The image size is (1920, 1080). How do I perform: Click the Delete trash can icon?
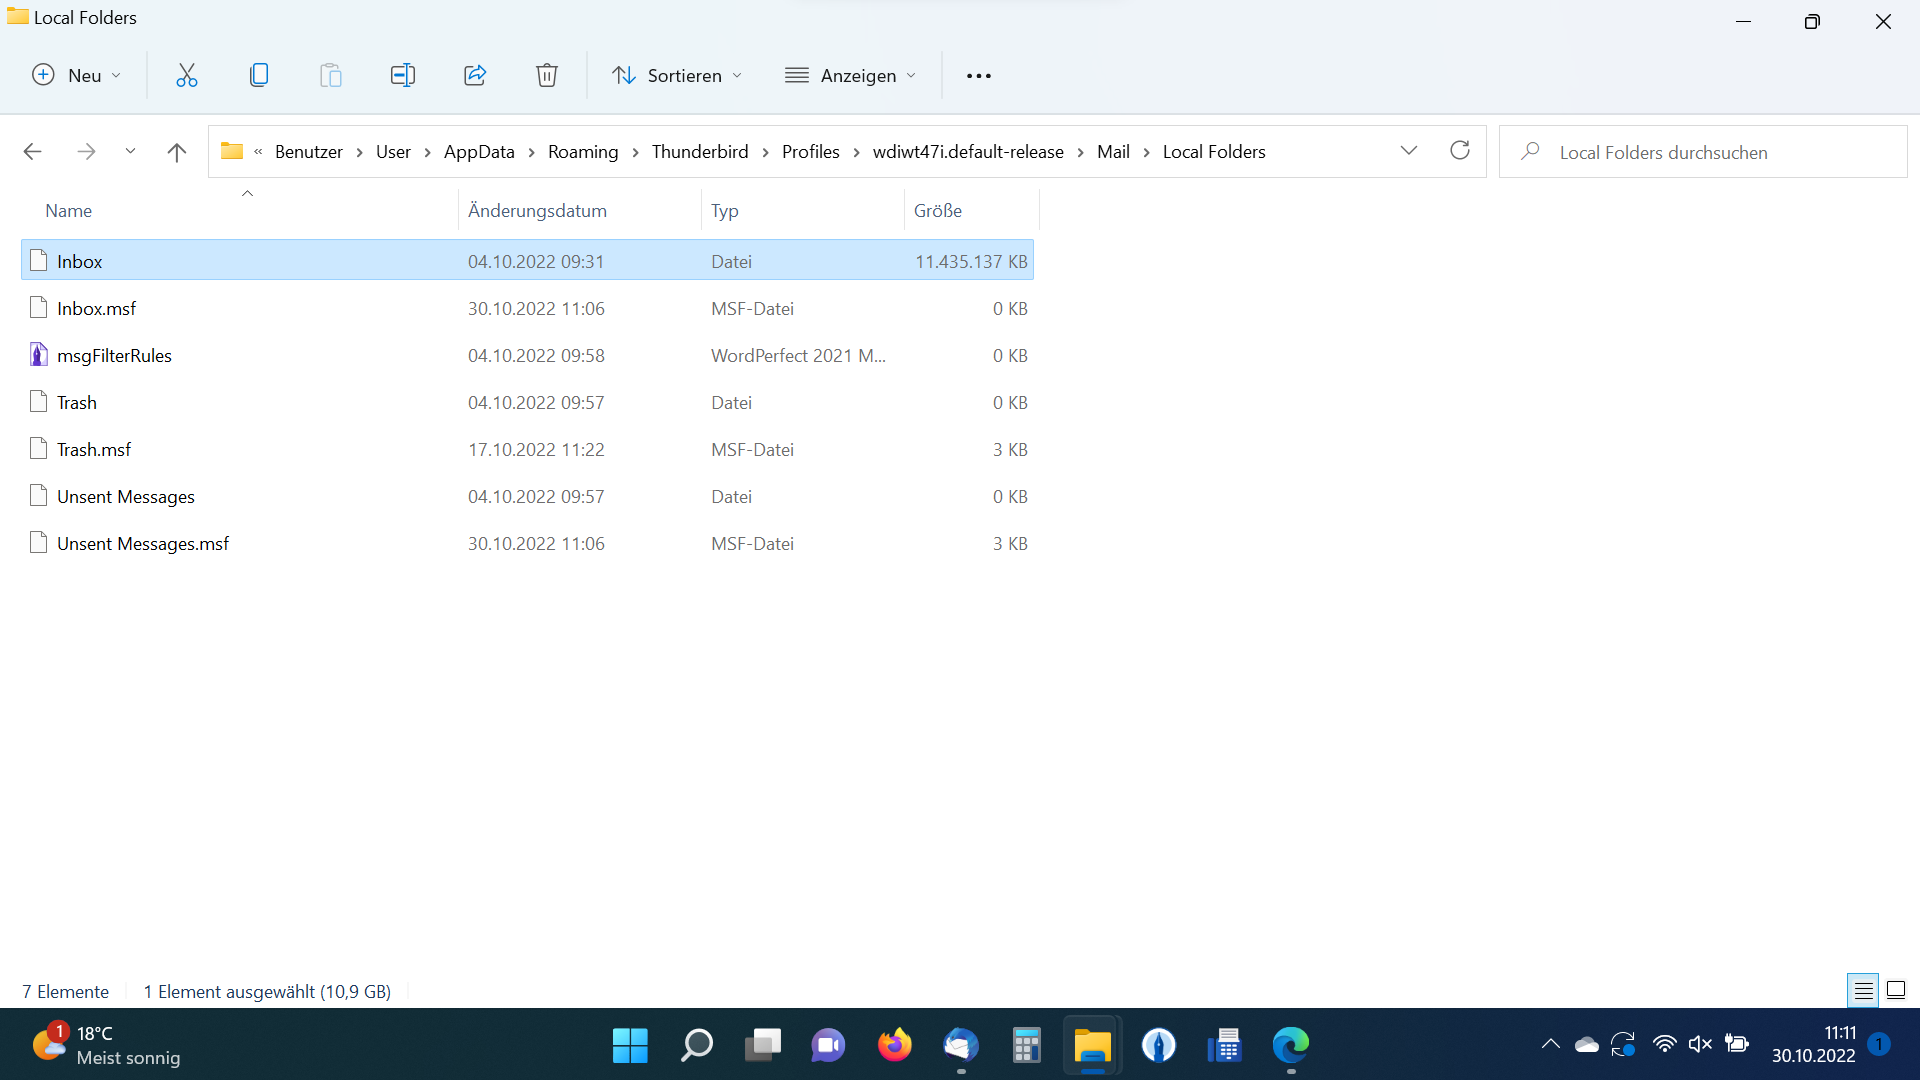(x=546, y=75)
